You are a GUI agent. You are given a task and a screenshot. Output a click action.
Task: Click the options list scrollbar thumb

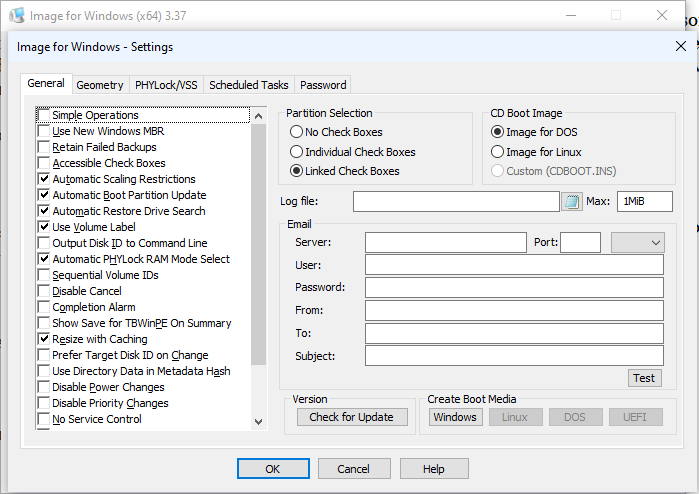pyautogui.click(x=259, y=244)
